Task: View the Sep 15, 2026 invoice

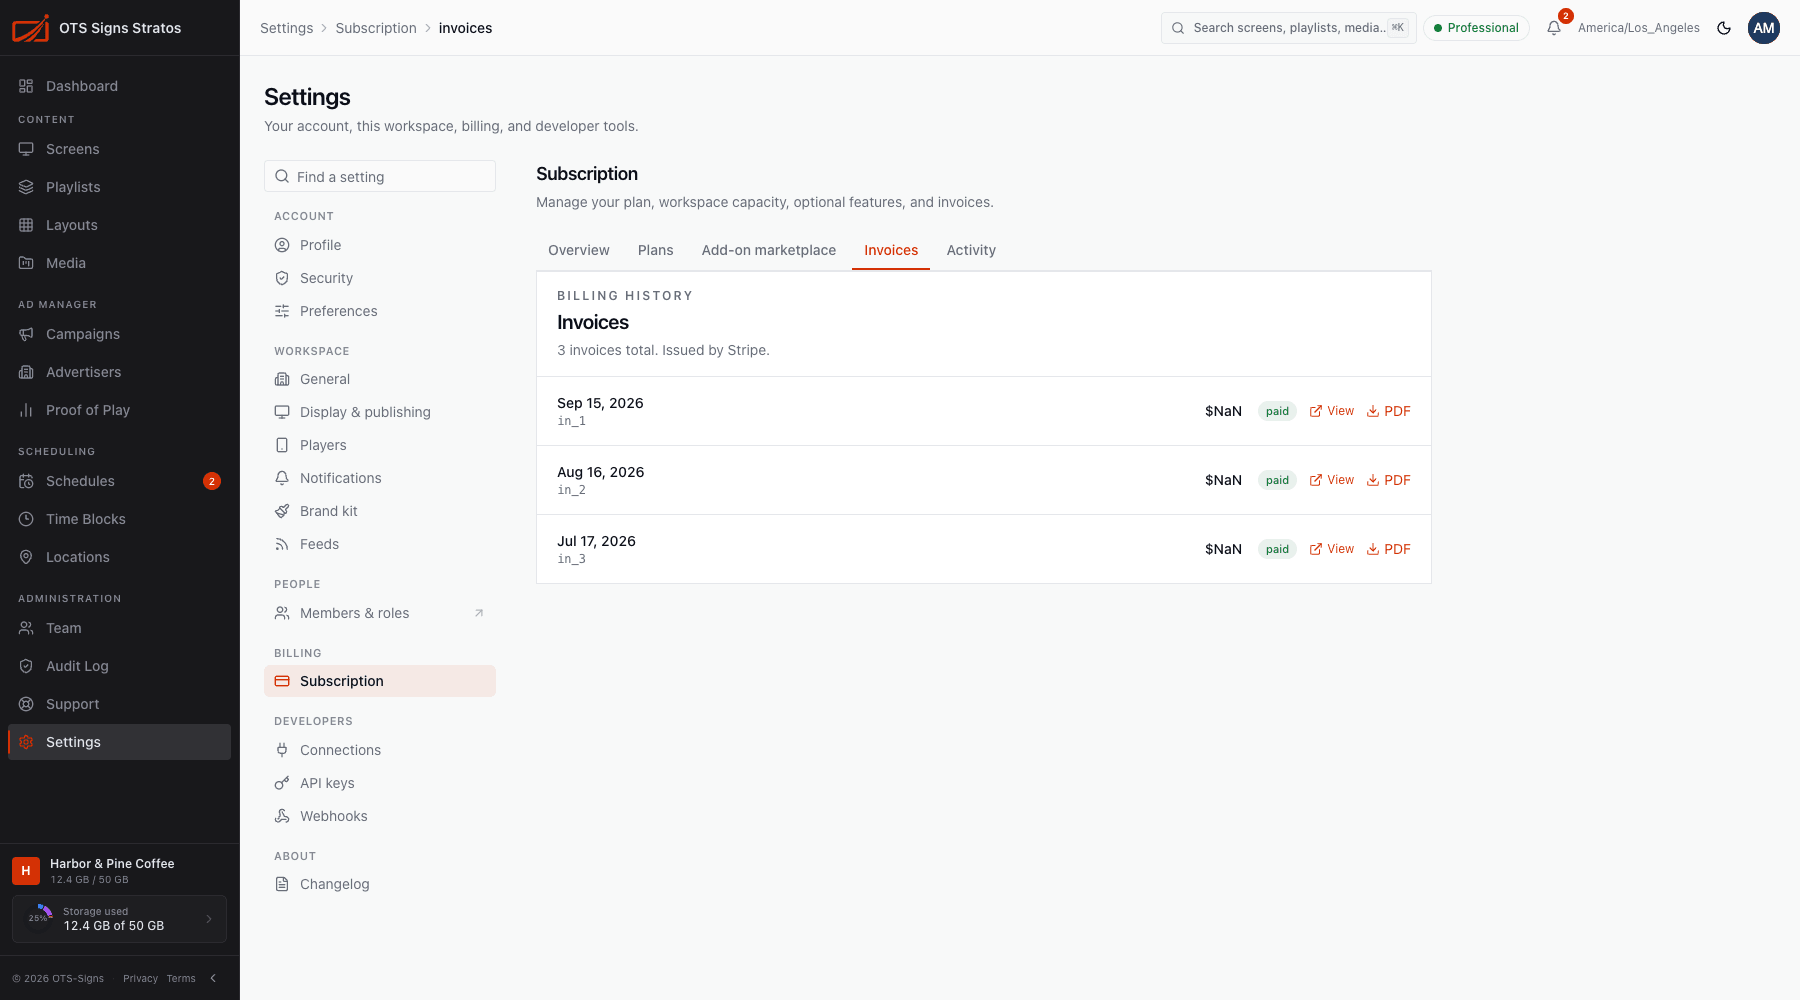Action: click(x=1332, y=411)
